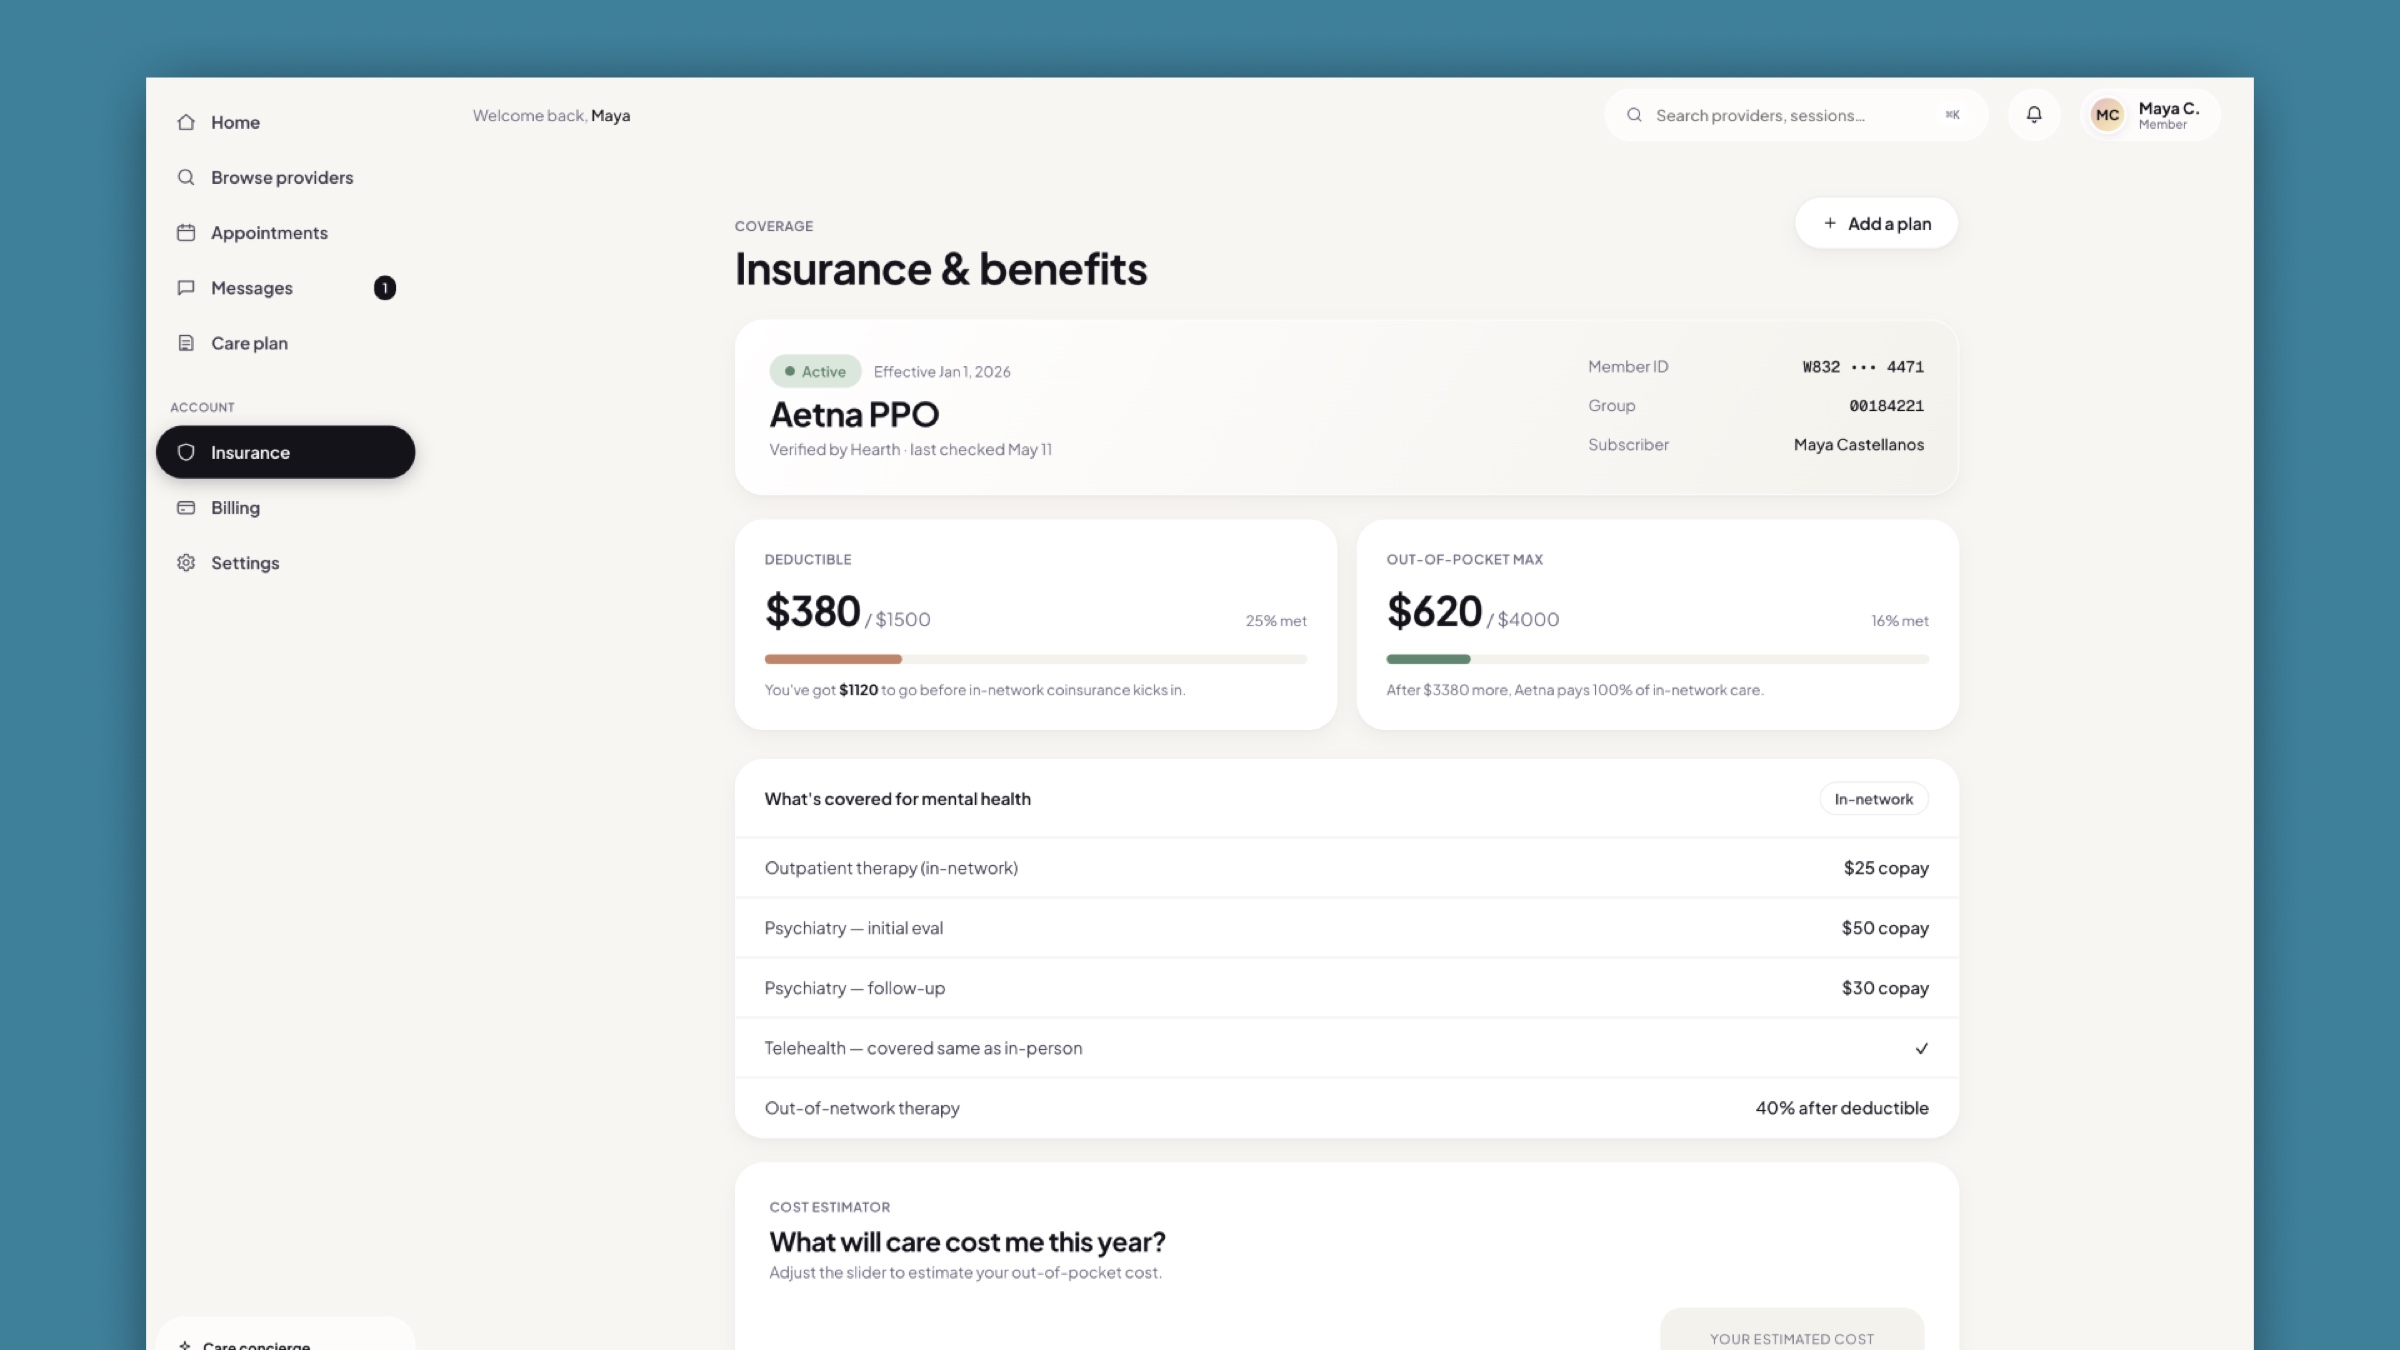Toggle the In-network filter pill
The width and height of the screenshot is (2400, 1350).
[1873, 799]
